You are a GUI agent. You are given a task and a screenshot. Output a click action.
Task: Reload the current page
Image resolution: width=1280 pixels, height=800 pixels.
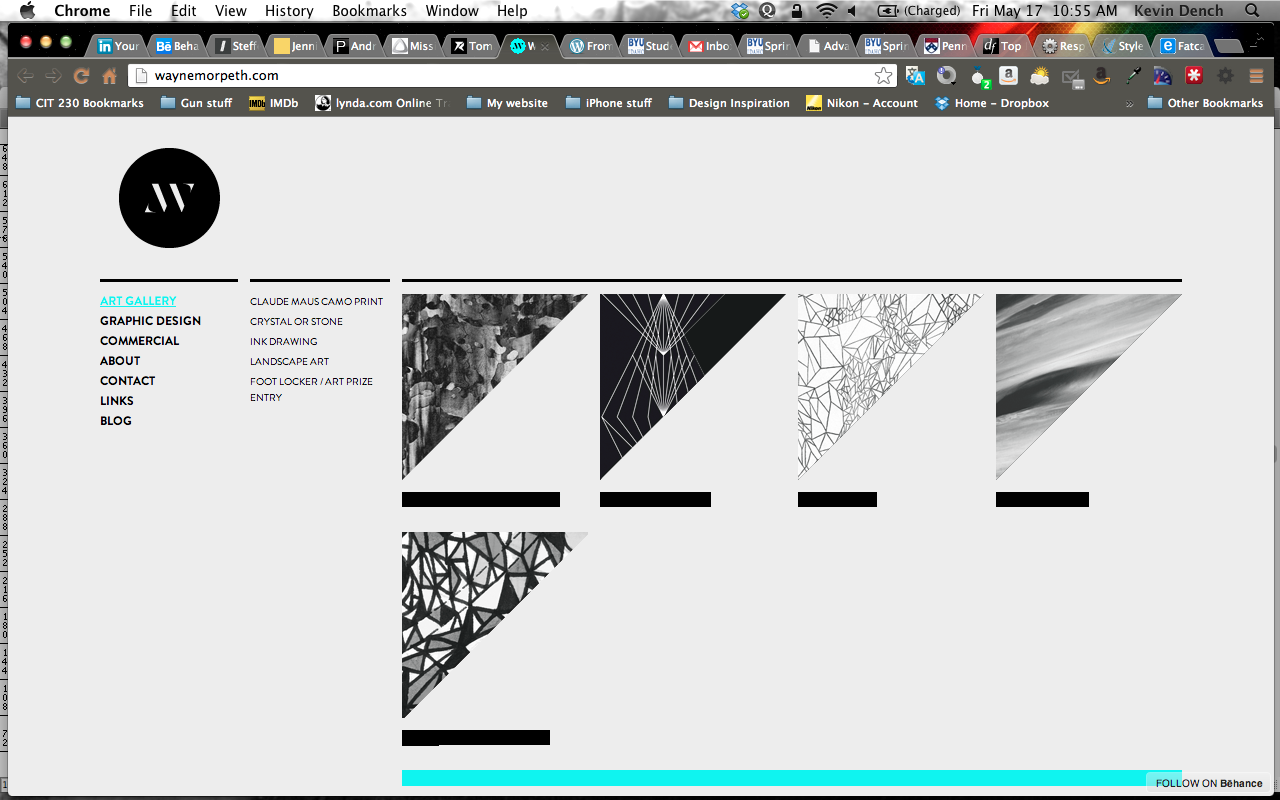pos(82,76)
